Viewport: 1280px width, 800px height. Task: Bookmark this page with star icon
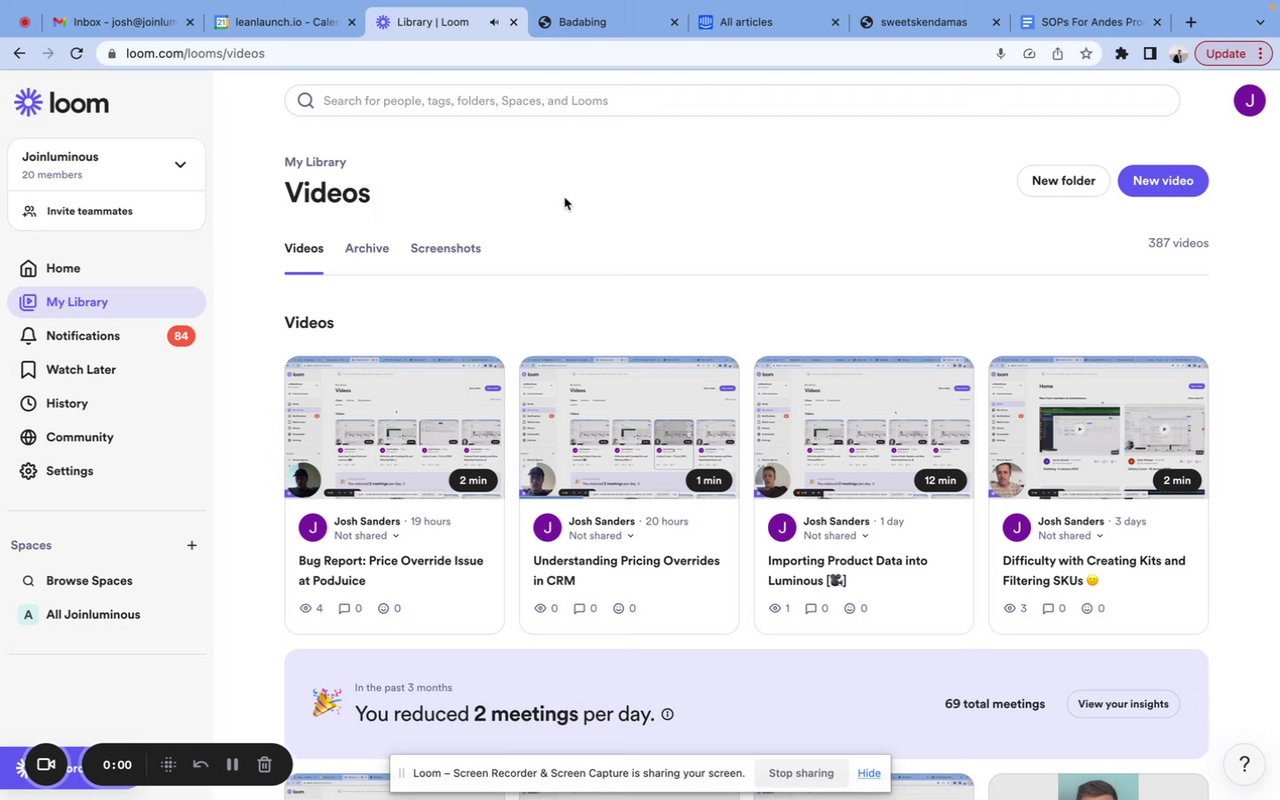pyautogui.click(x=1086, y=54)
